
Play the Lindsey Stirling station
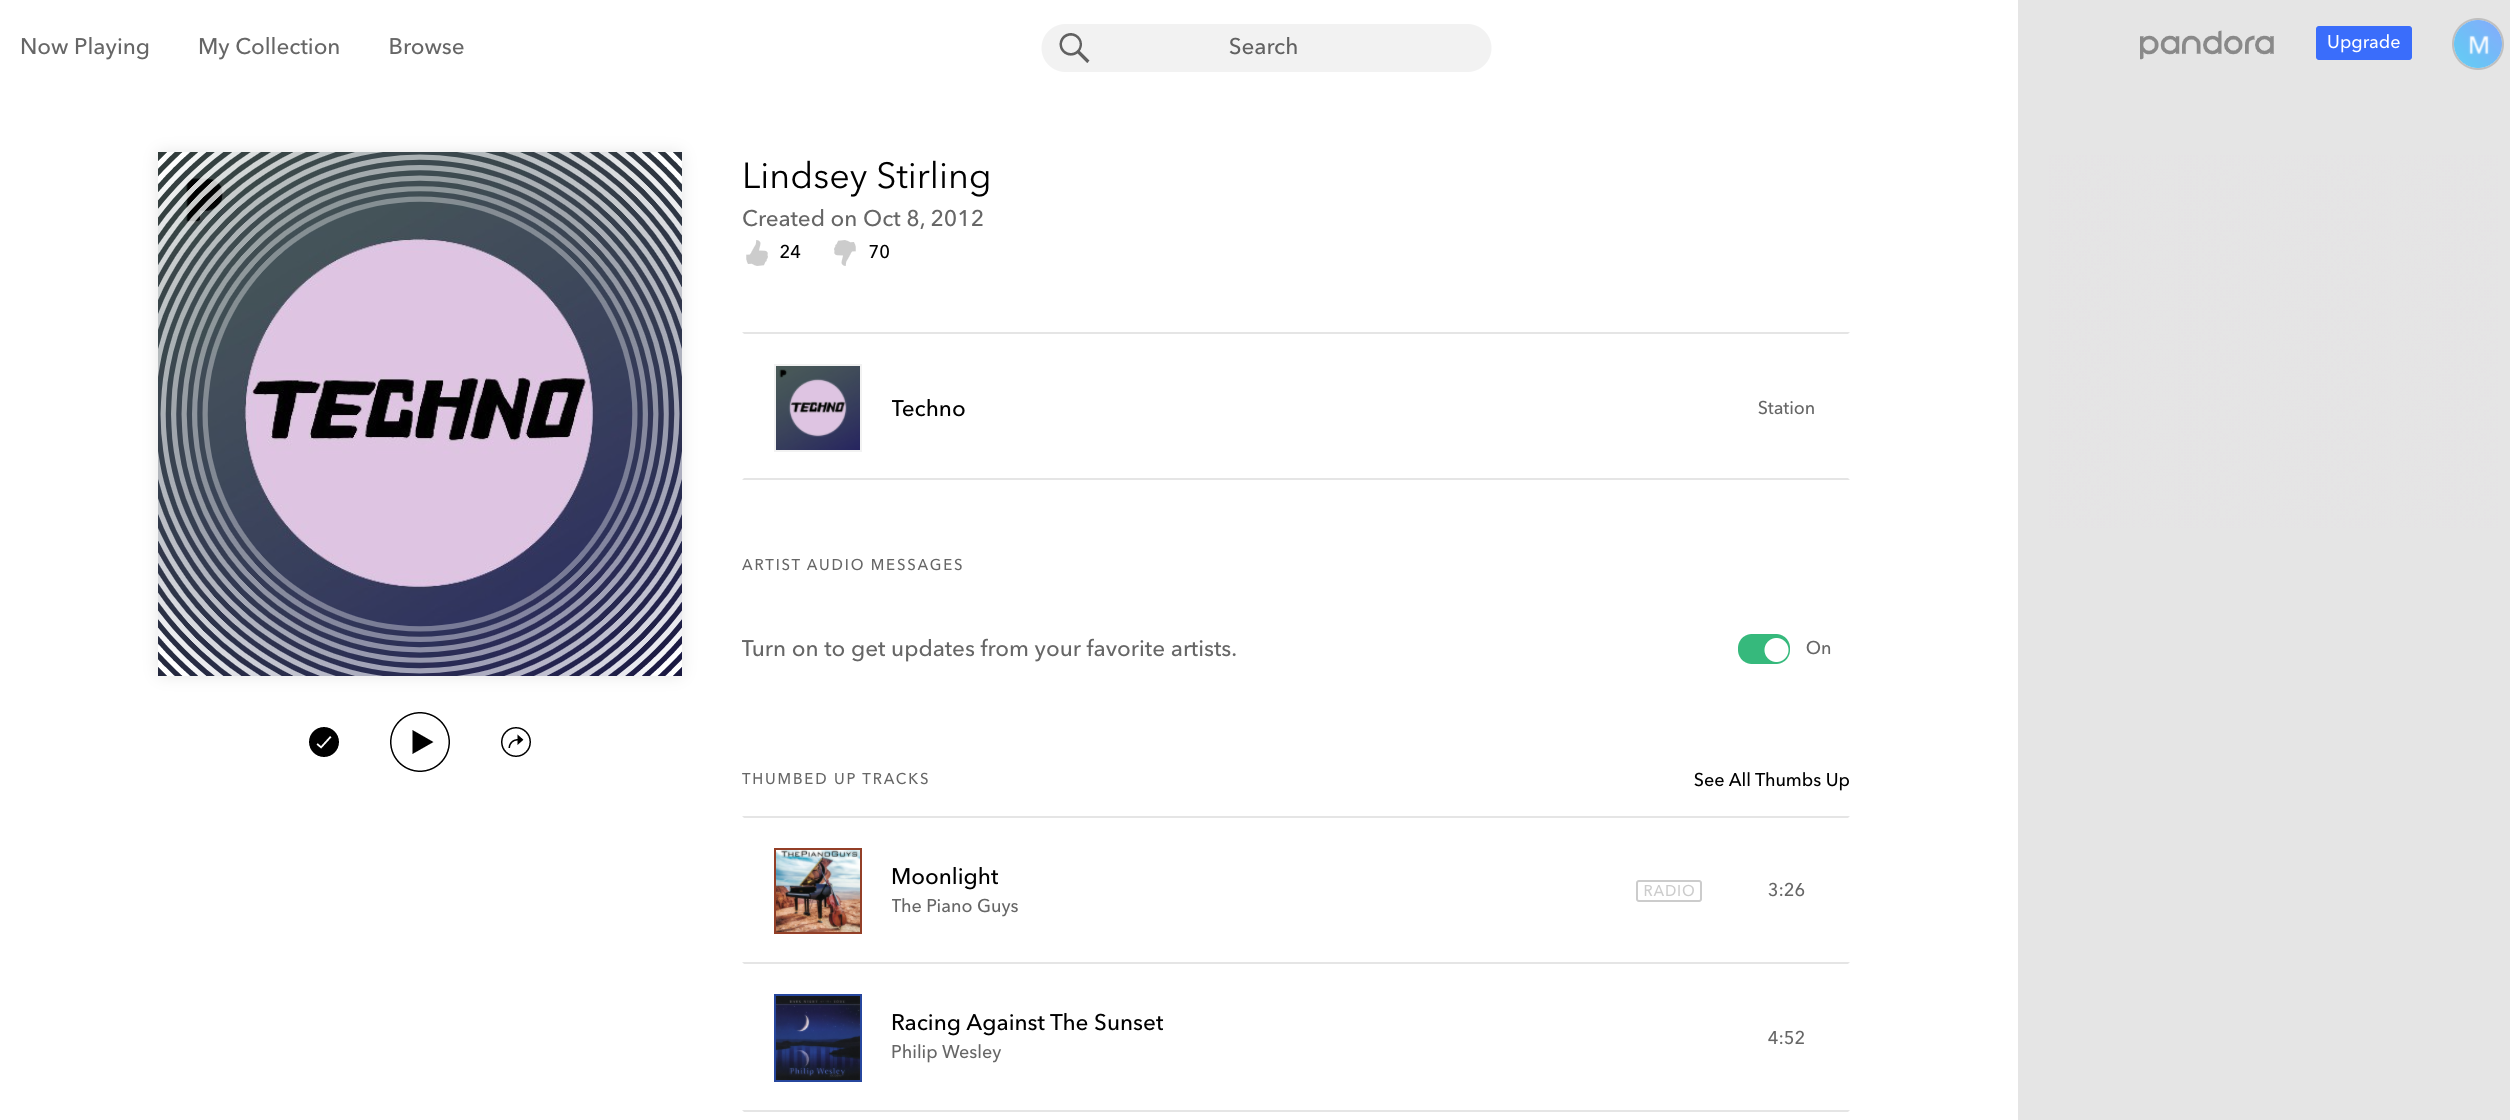pyautogui.click(x=420, y=741)
